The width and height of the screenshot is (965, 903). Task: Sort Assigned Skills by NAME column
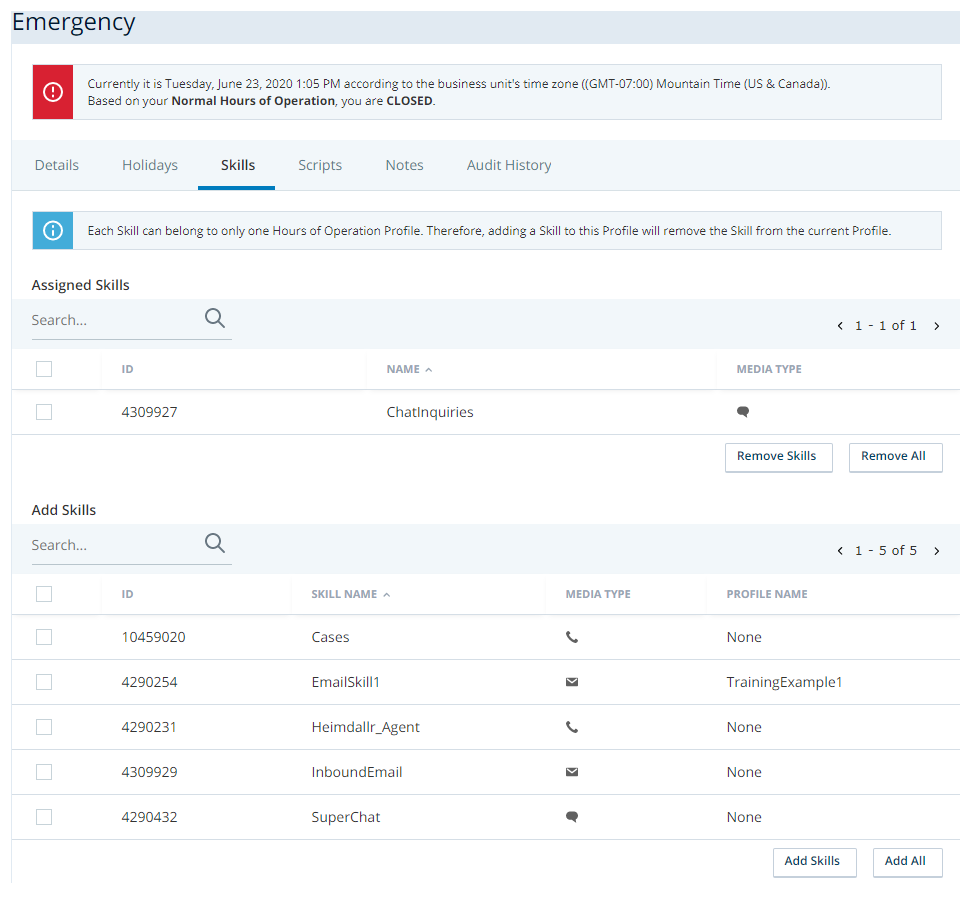pyautogui.click(x=409, y=369)
